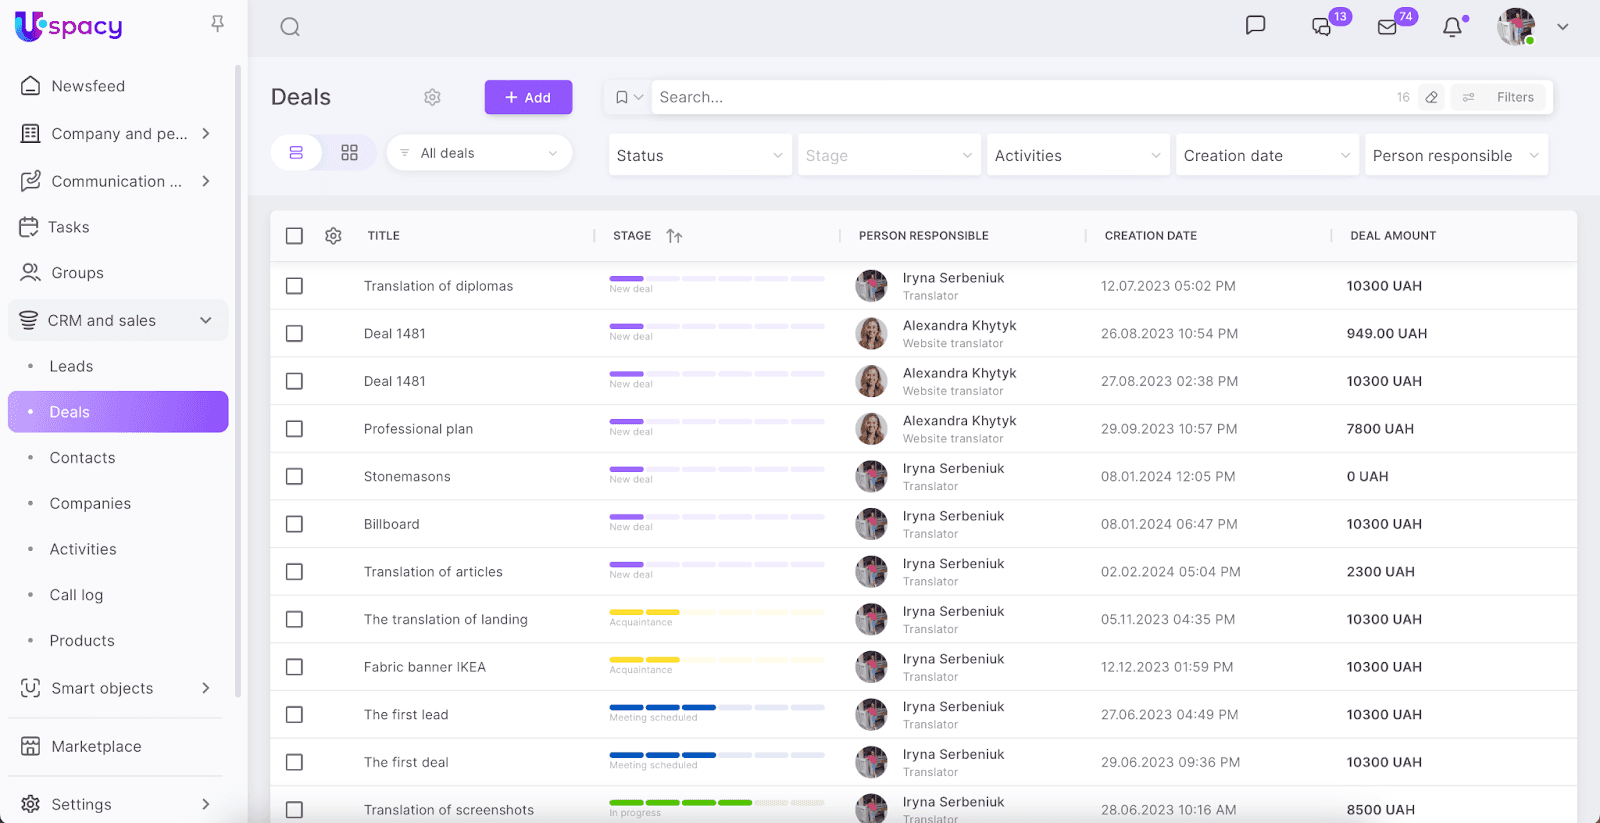The height and width of the screenshot is (823, 1600).
Task: Click the stage progress bar for Billboard
Action: [716, 517]
